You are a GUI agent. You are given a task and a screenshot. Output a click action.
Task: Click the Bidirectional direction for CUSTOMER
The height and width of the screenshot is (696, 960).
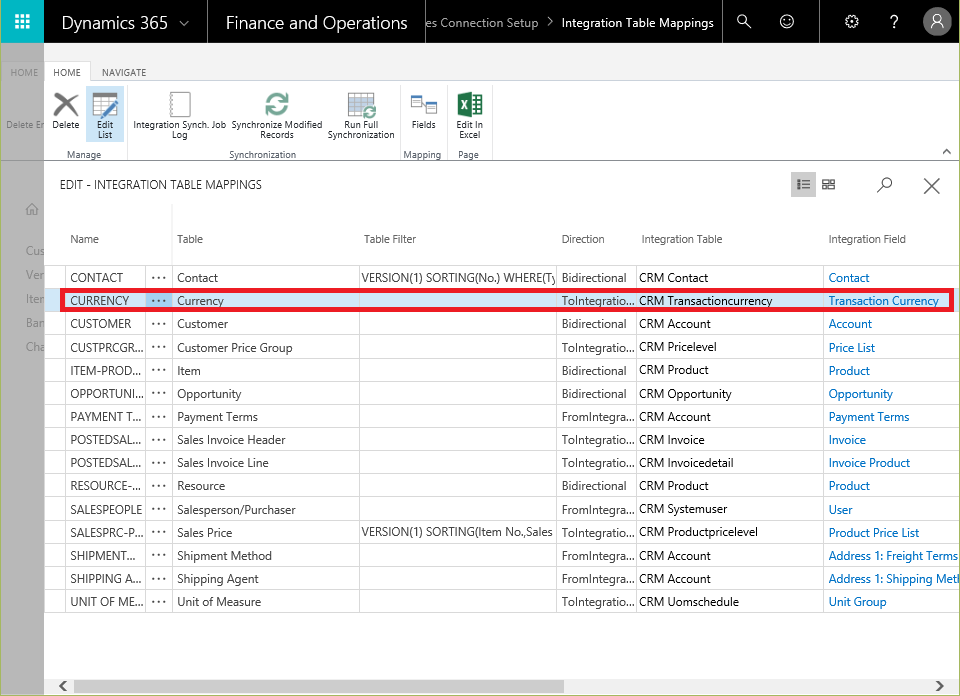594,324
